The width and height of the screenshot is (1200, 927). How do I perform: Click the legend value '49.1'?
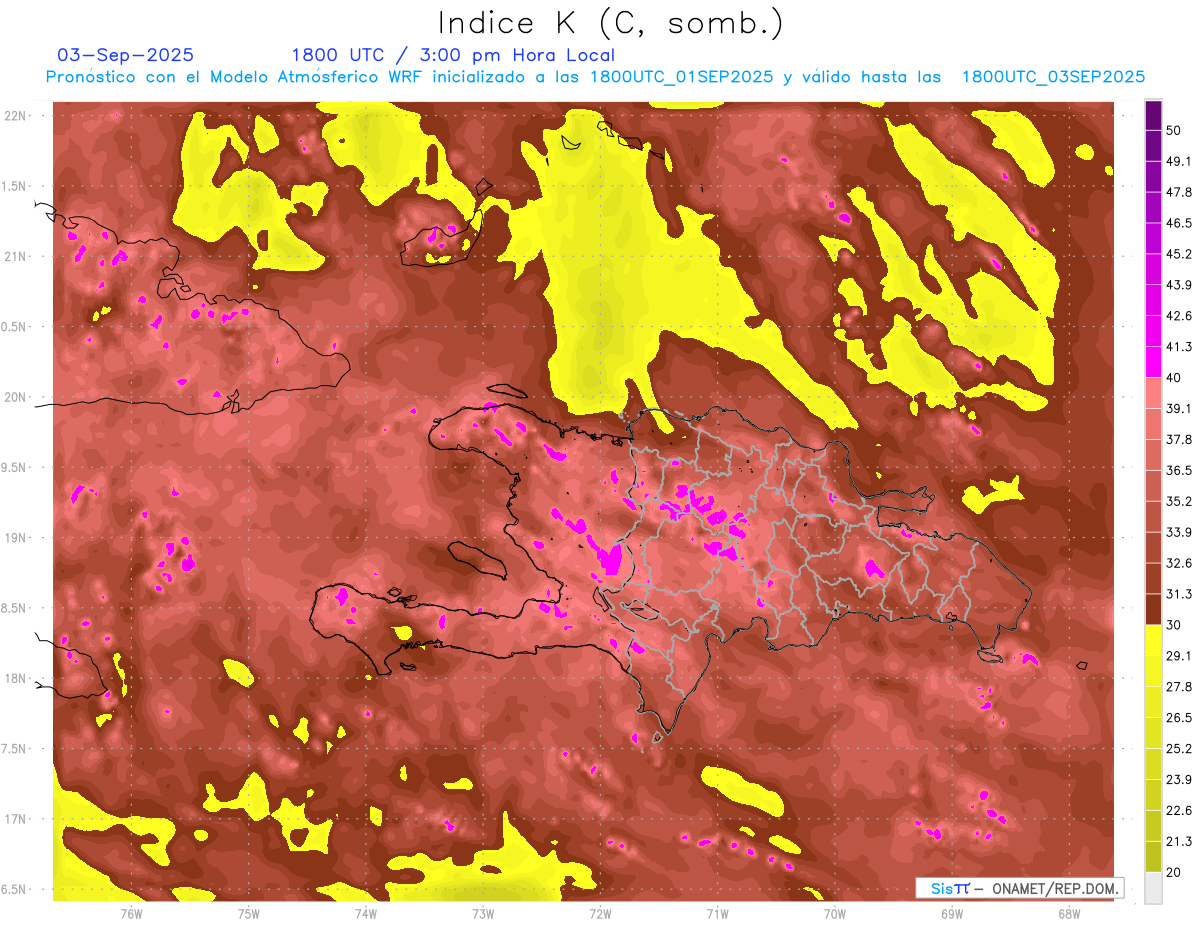point(1179,161)
